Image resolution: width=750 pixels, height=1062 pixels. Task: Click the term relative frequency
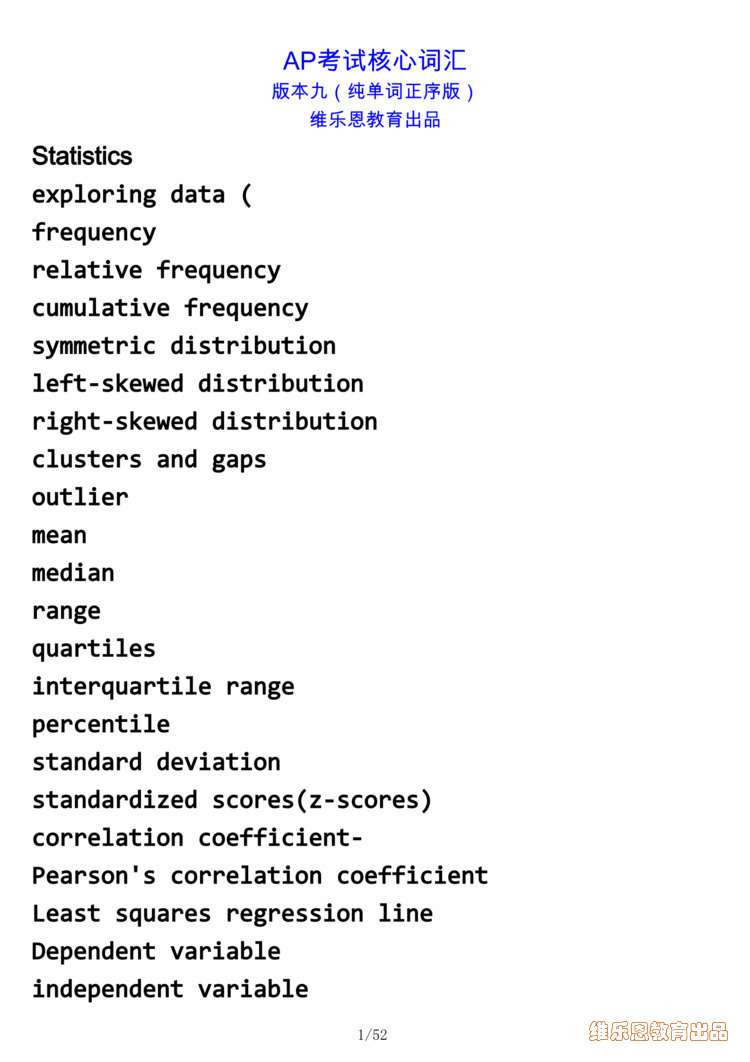tap(157, 270)
